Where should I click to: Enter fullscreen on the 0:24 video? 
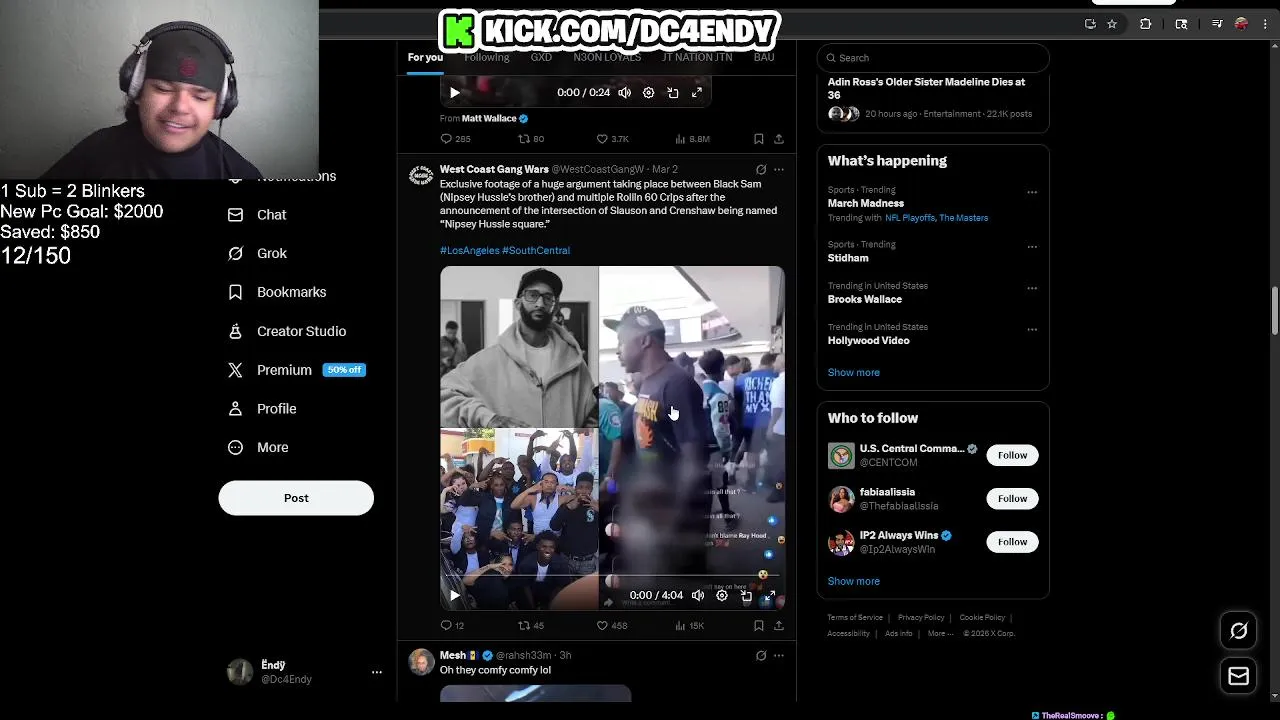pyautogui.click(x=697, y=93)
